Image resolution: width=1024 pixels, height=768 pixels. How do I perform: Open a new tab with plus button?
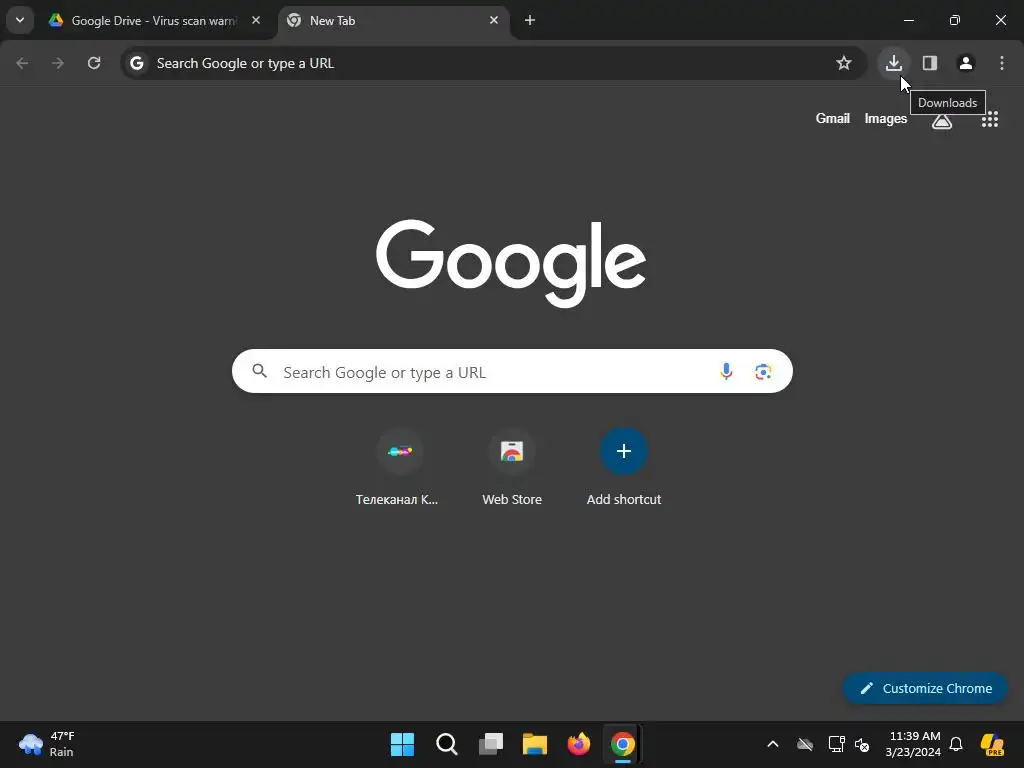click(x=530, y=20)
